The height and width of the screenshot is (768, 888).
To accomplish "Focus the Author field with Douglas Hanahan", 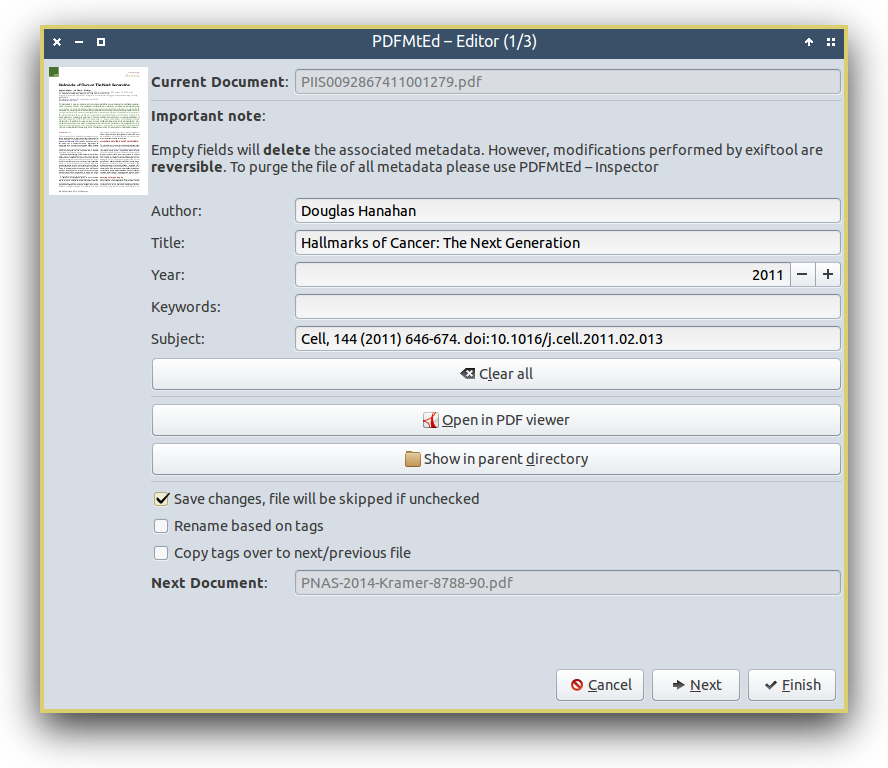I will tap(567, 211).
